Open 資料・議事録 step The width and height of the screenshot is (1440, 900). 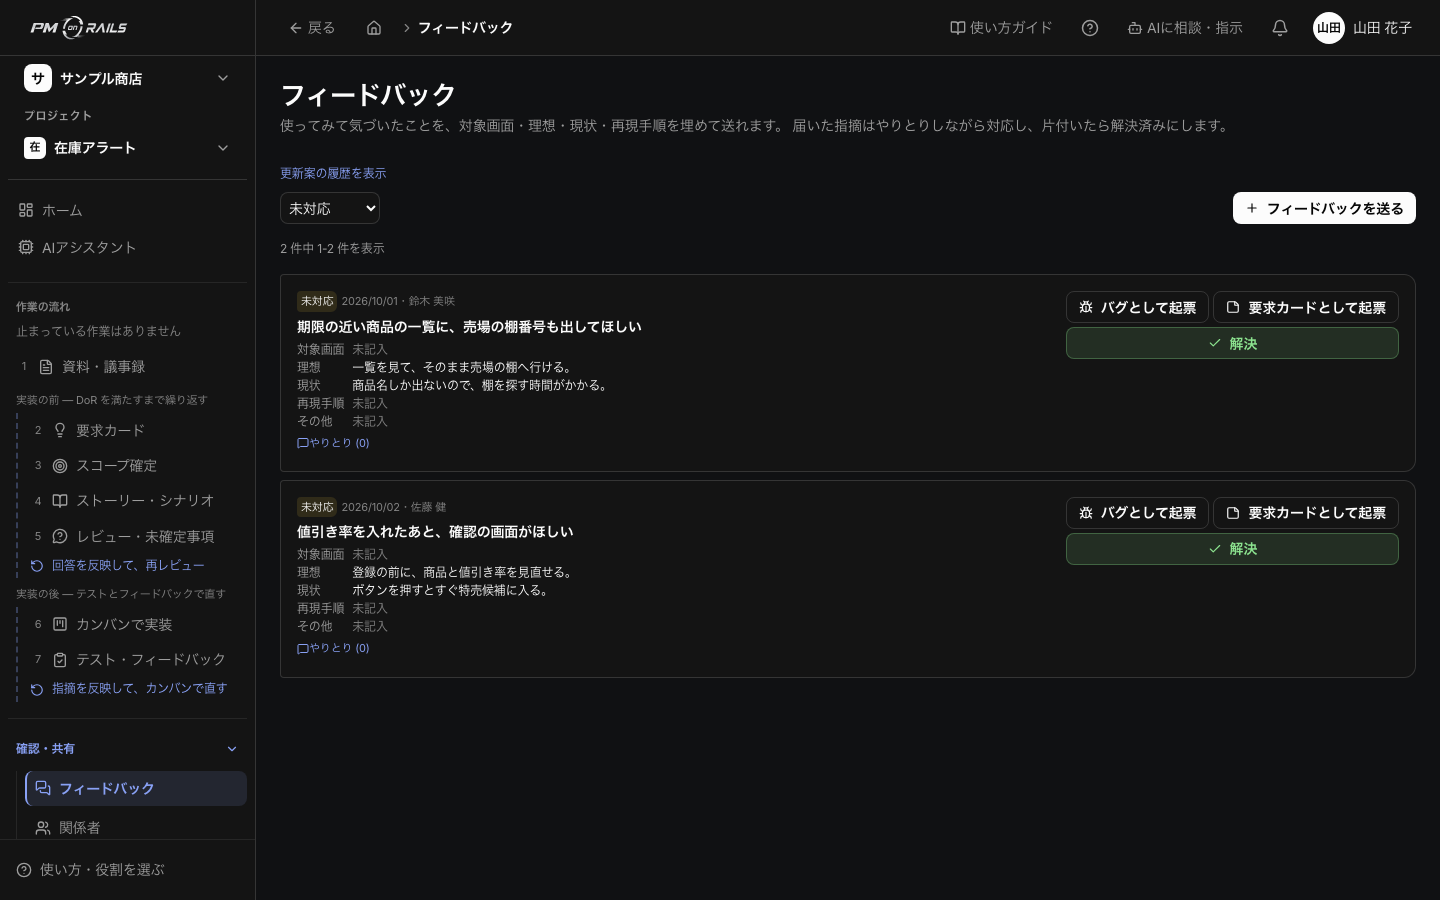[128, 367]
